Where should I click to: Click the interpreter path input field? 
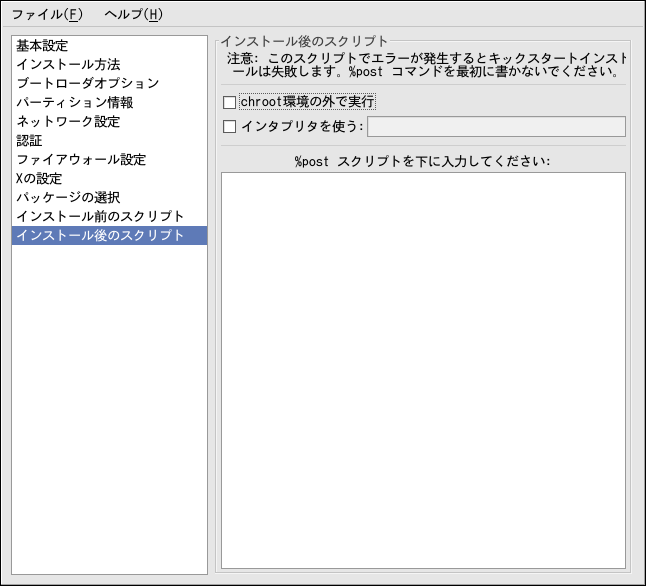pos(496,126)
